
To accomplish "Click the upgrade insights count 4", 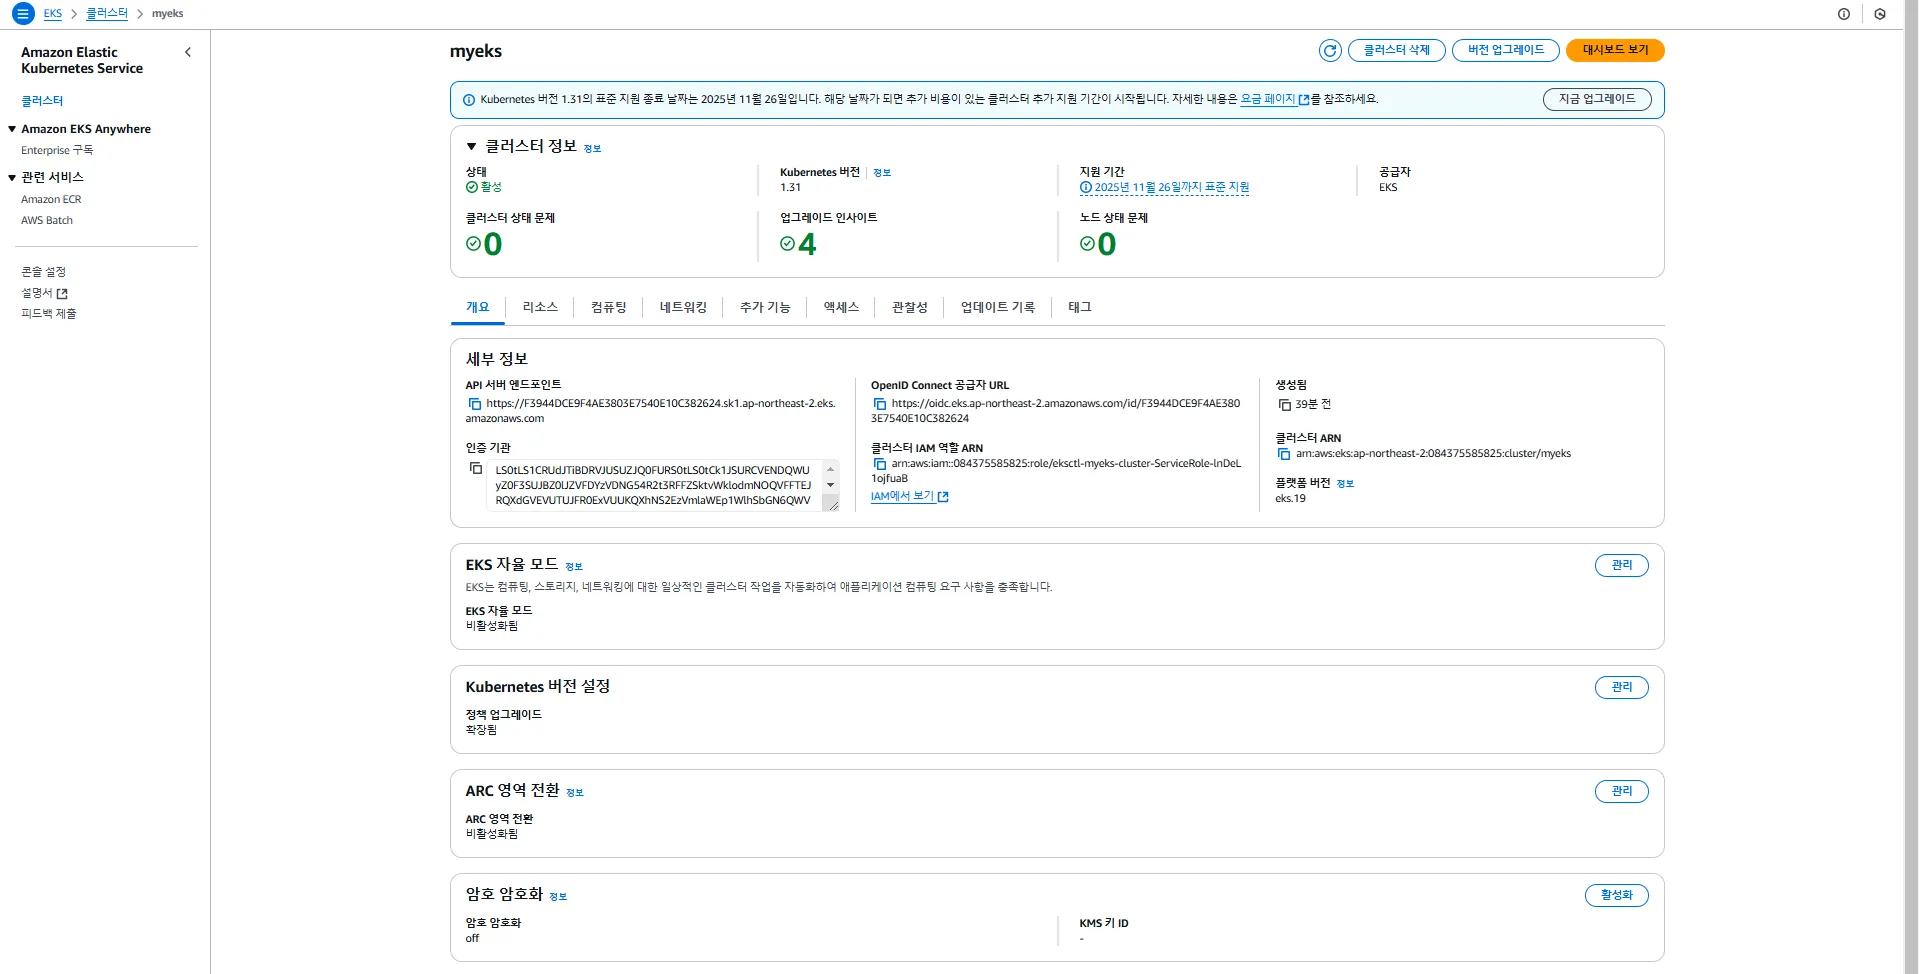I will coord(807,244).
